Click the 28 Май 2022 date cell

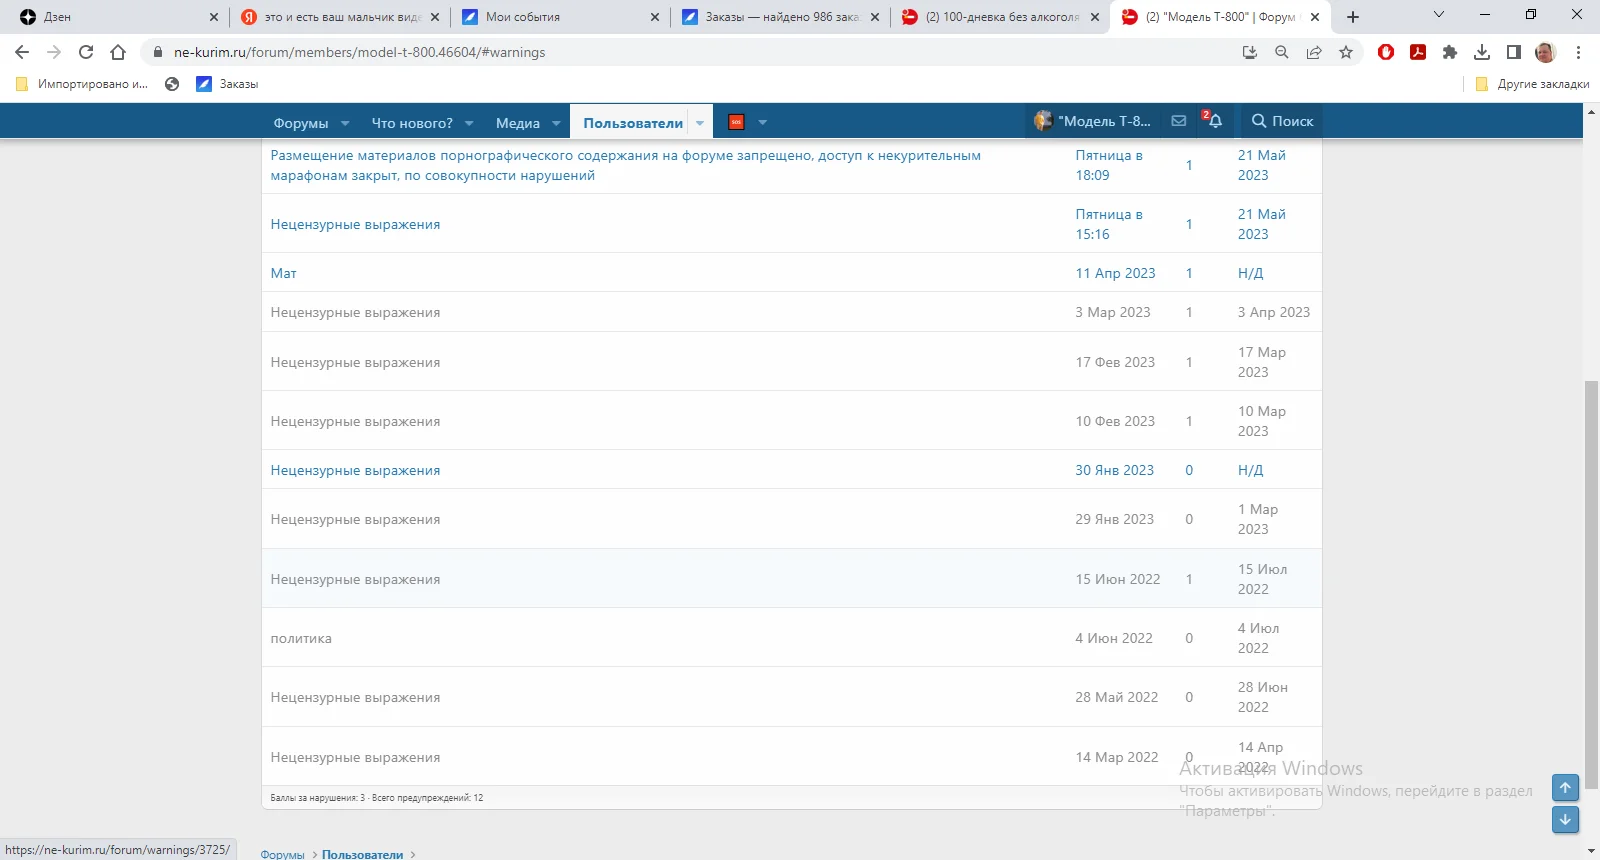(1117, 697)
